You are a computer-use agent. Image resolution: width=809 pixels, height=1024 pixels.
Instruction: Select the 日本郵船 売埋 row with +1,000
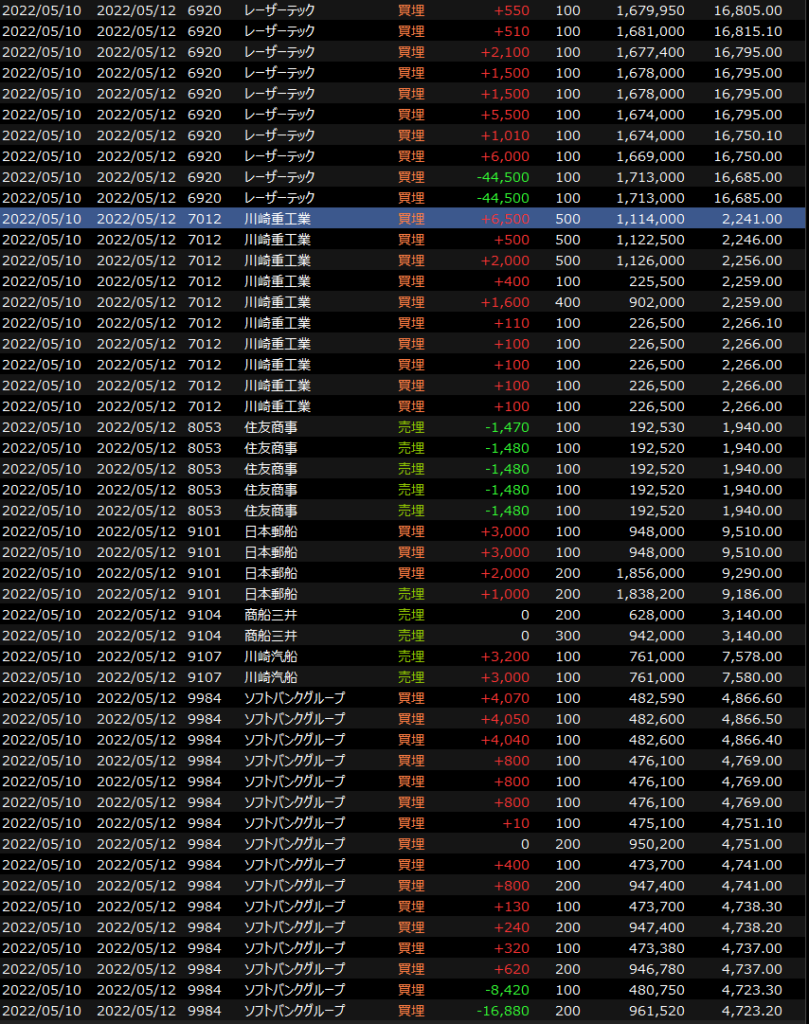pos(400,594)
